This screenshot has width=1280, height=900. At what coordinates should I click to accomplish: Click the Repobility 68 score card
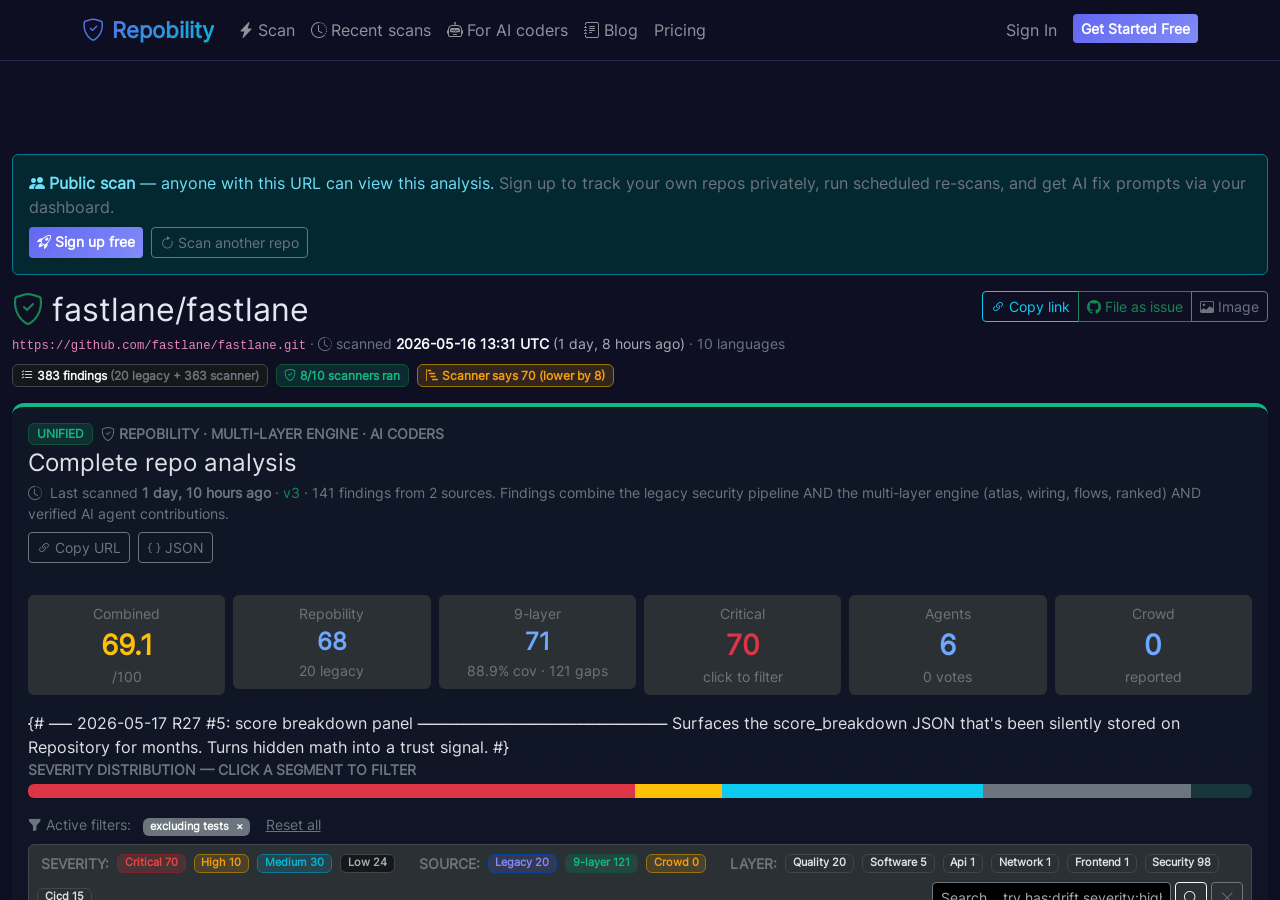(x=332, y=642)
